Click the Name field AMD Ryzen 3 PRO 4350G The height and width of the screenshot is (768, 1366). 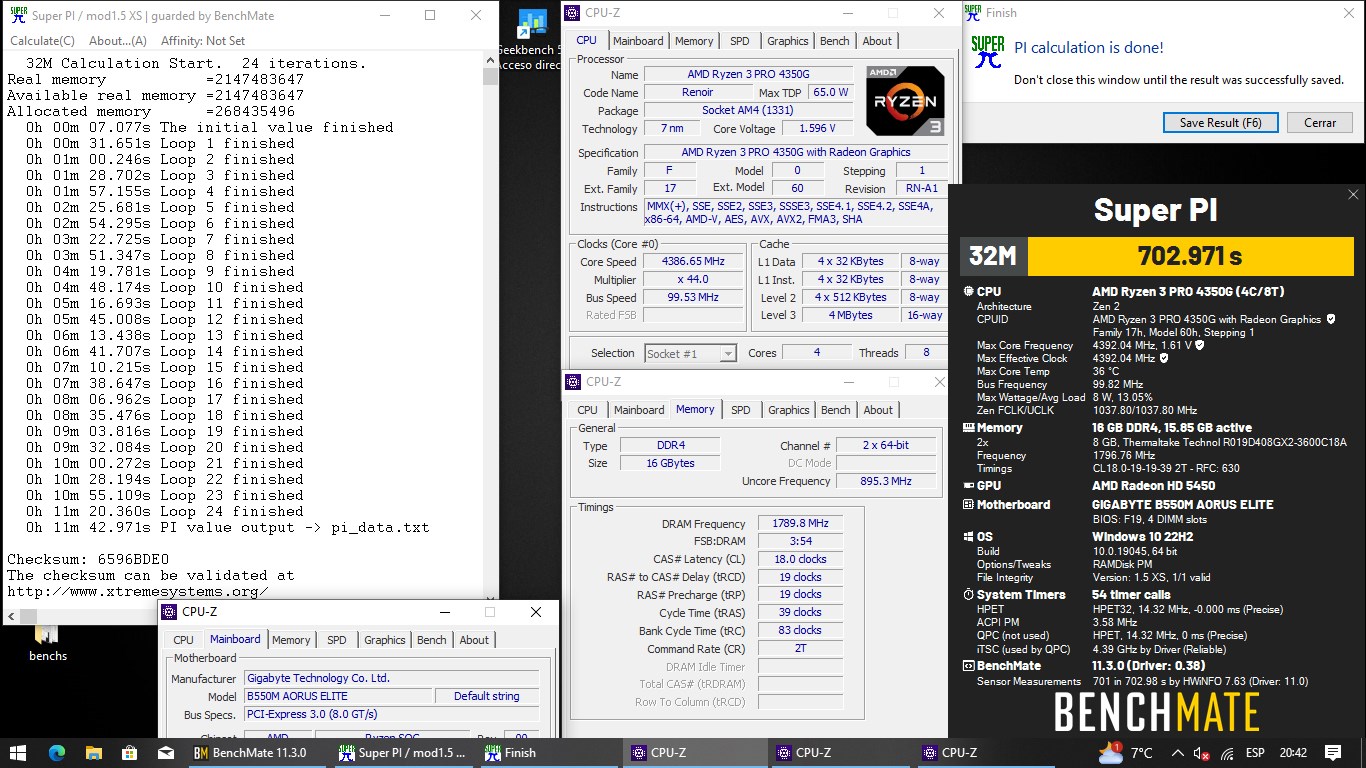[750, 75]
